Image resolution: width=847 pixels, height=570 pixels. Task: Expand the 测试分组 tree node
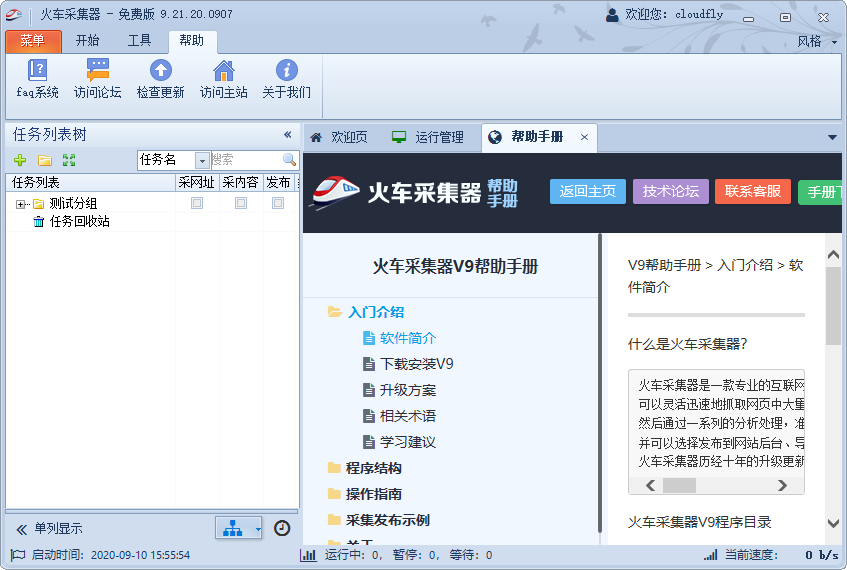(x=20, y=204)
